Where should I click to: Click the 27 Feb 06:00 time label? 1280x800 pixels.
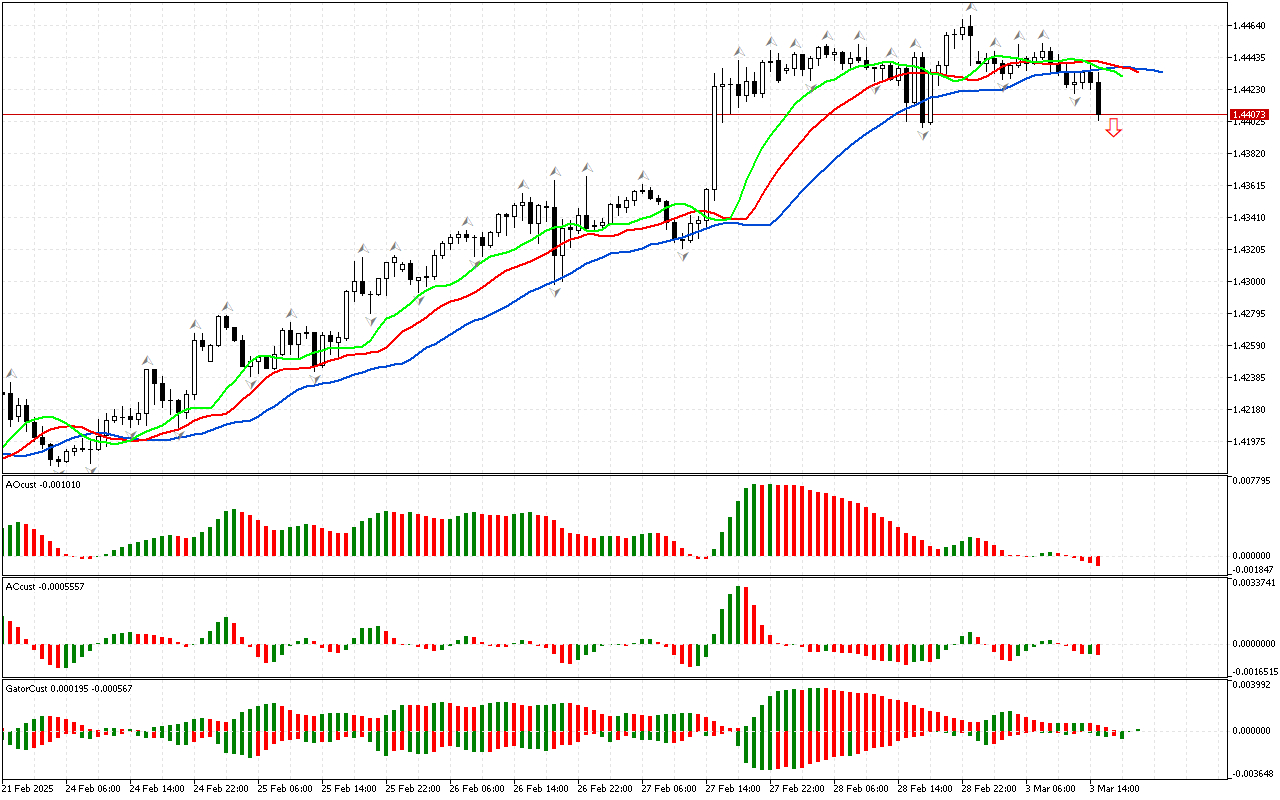[x=670, y=788]
